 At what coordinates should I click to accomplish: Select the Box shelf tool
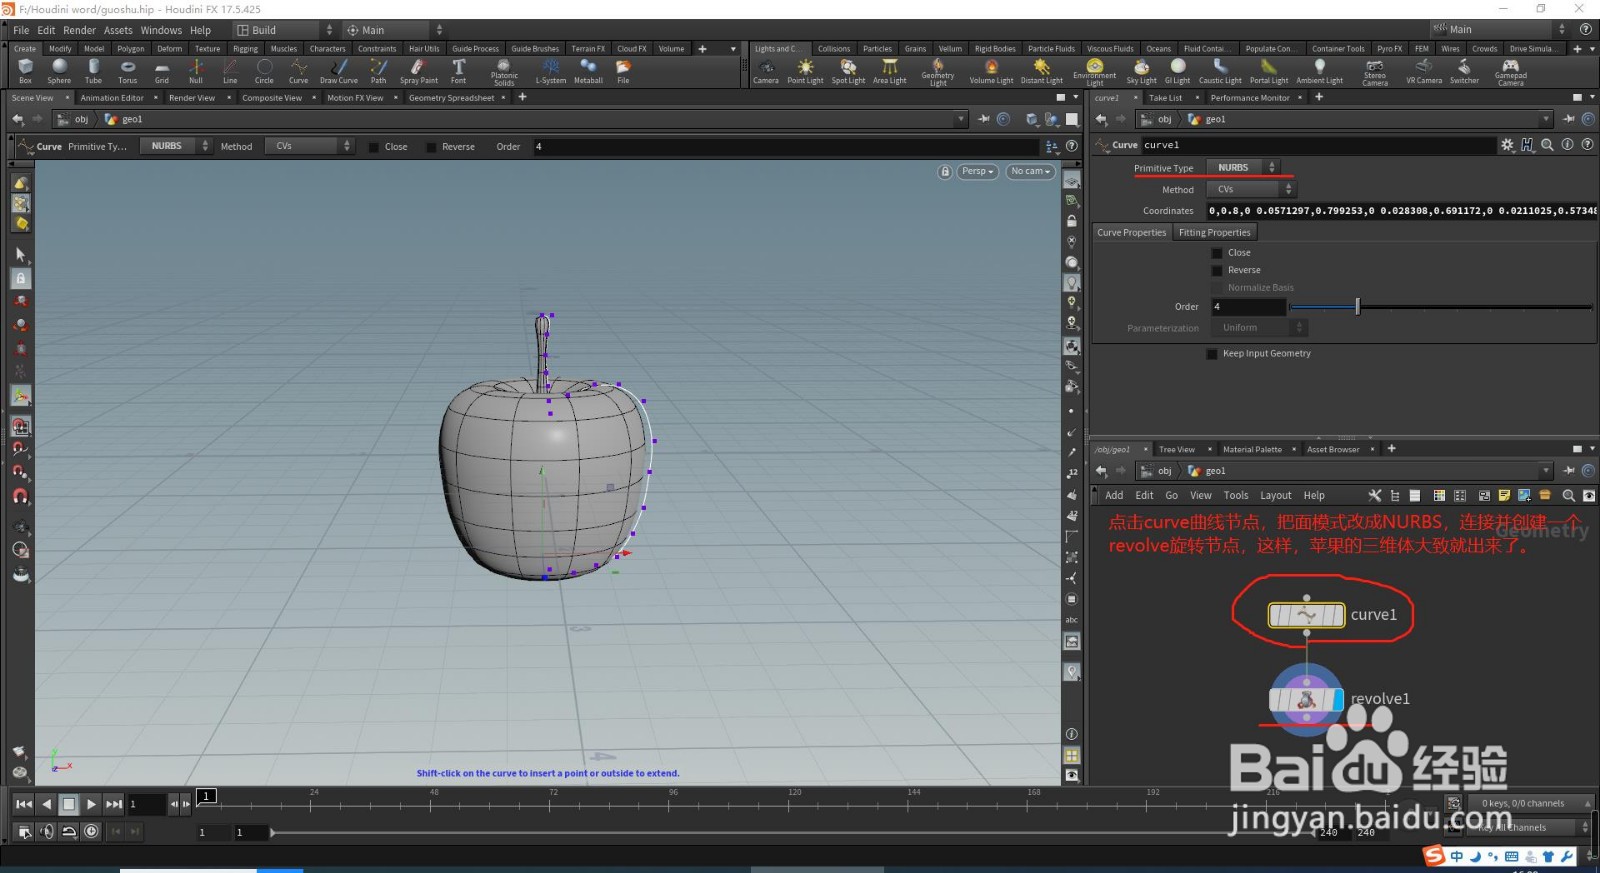click(25, 70)
